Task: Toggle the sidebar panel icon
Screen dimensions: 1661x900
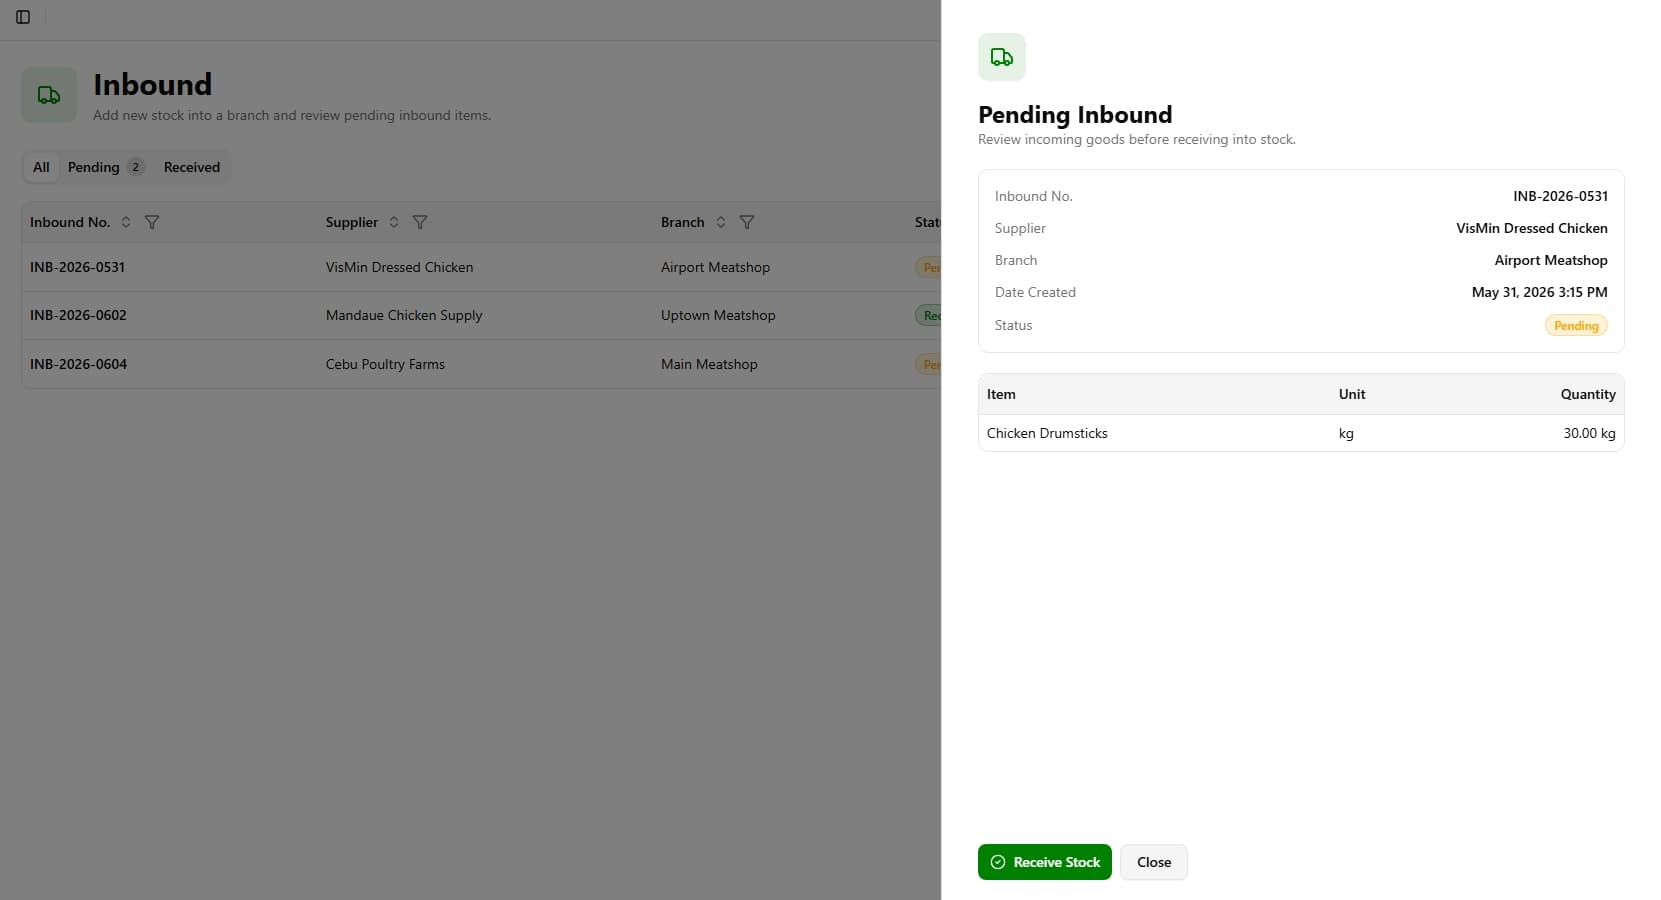Action: pyautogui.click(x=23, y=17)
